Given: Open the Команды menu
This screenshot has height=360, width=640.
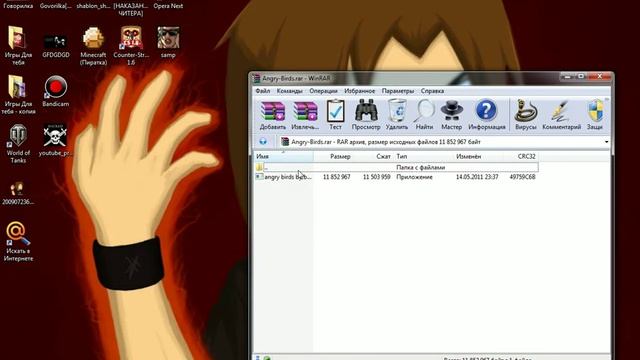Looking at the screenshot, I should (x=289, y=91).
